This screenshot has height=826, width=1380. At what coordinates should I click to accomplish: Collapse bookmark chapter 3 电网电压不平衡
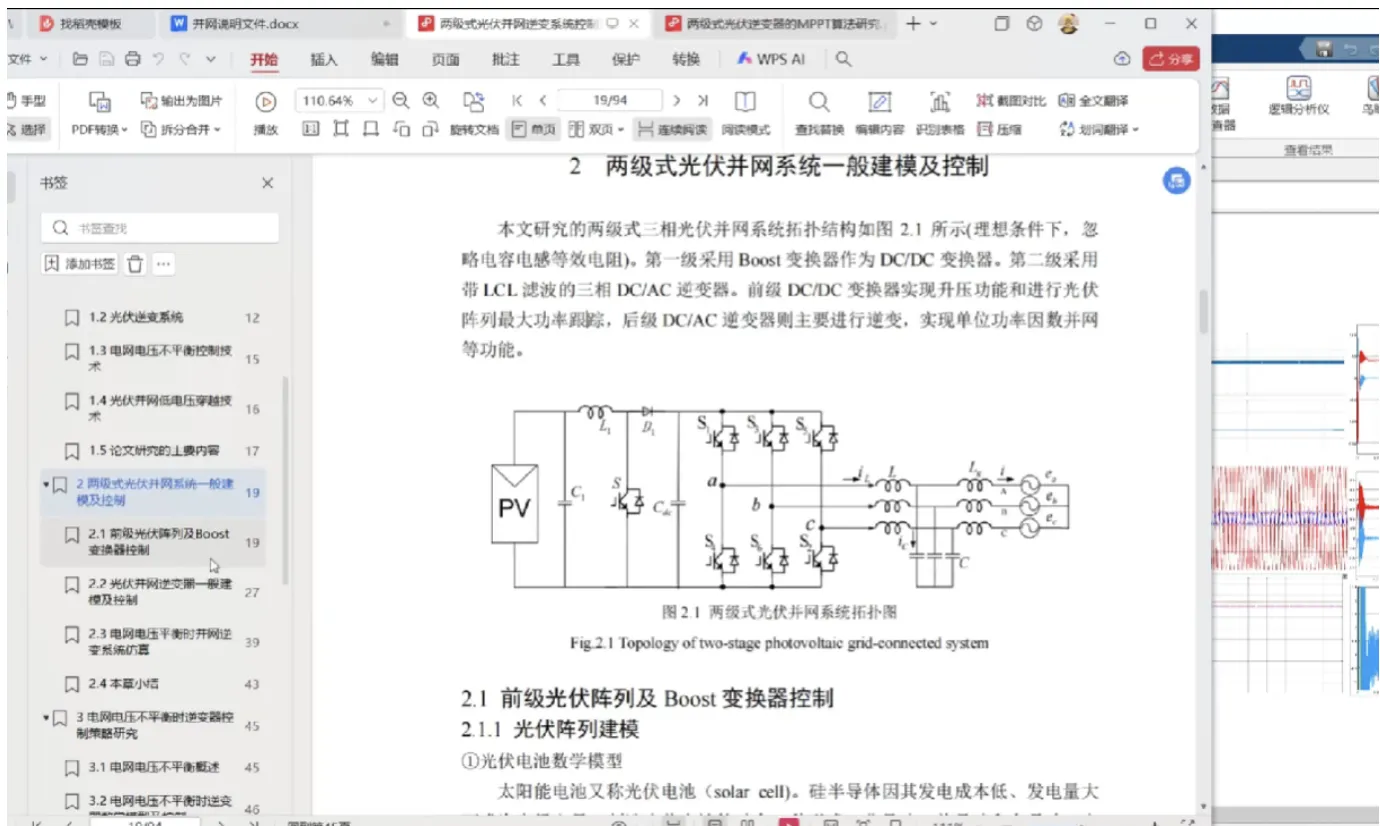46,718
